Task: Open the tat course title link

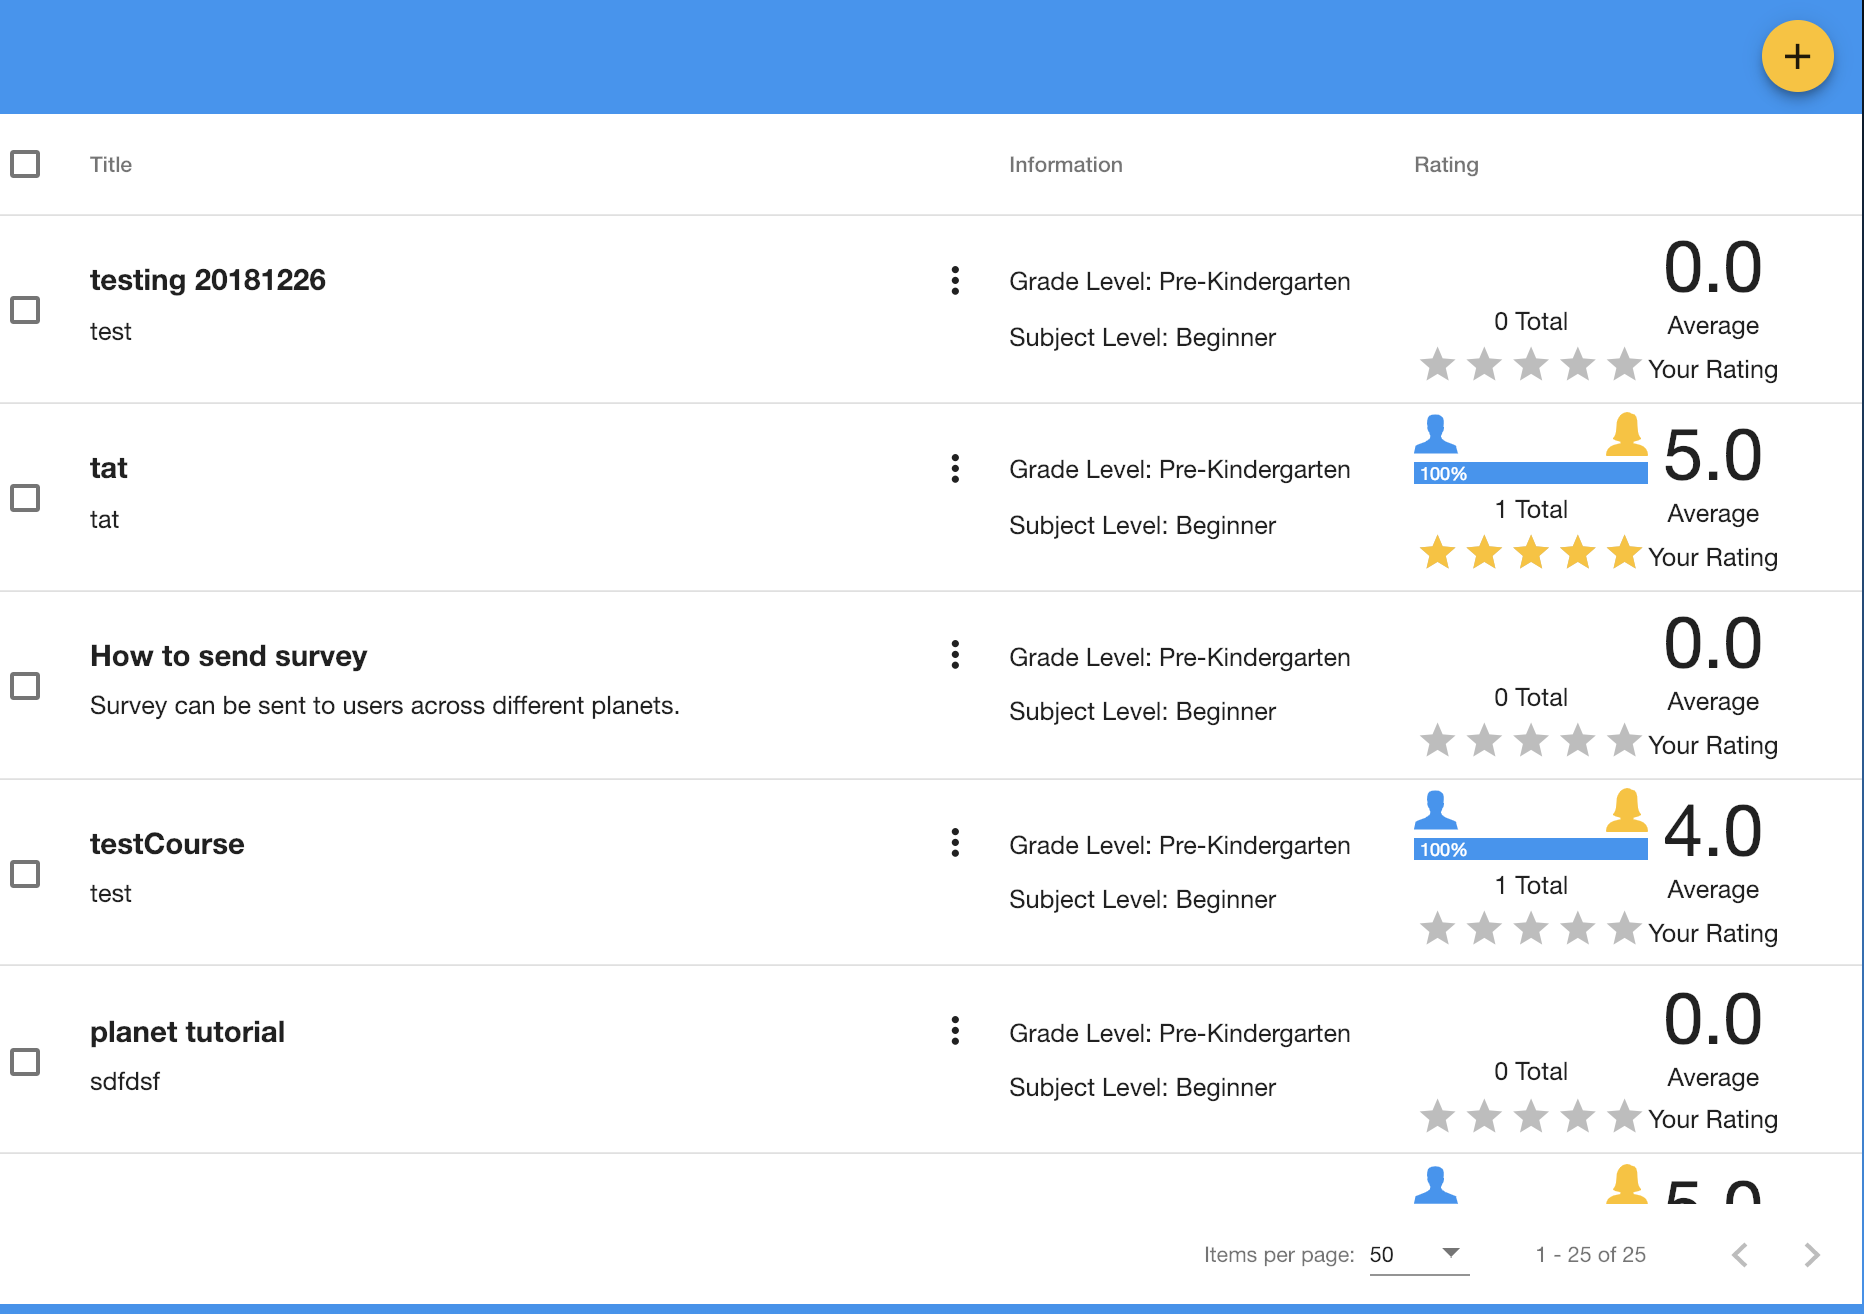Action: coord(108,467)
